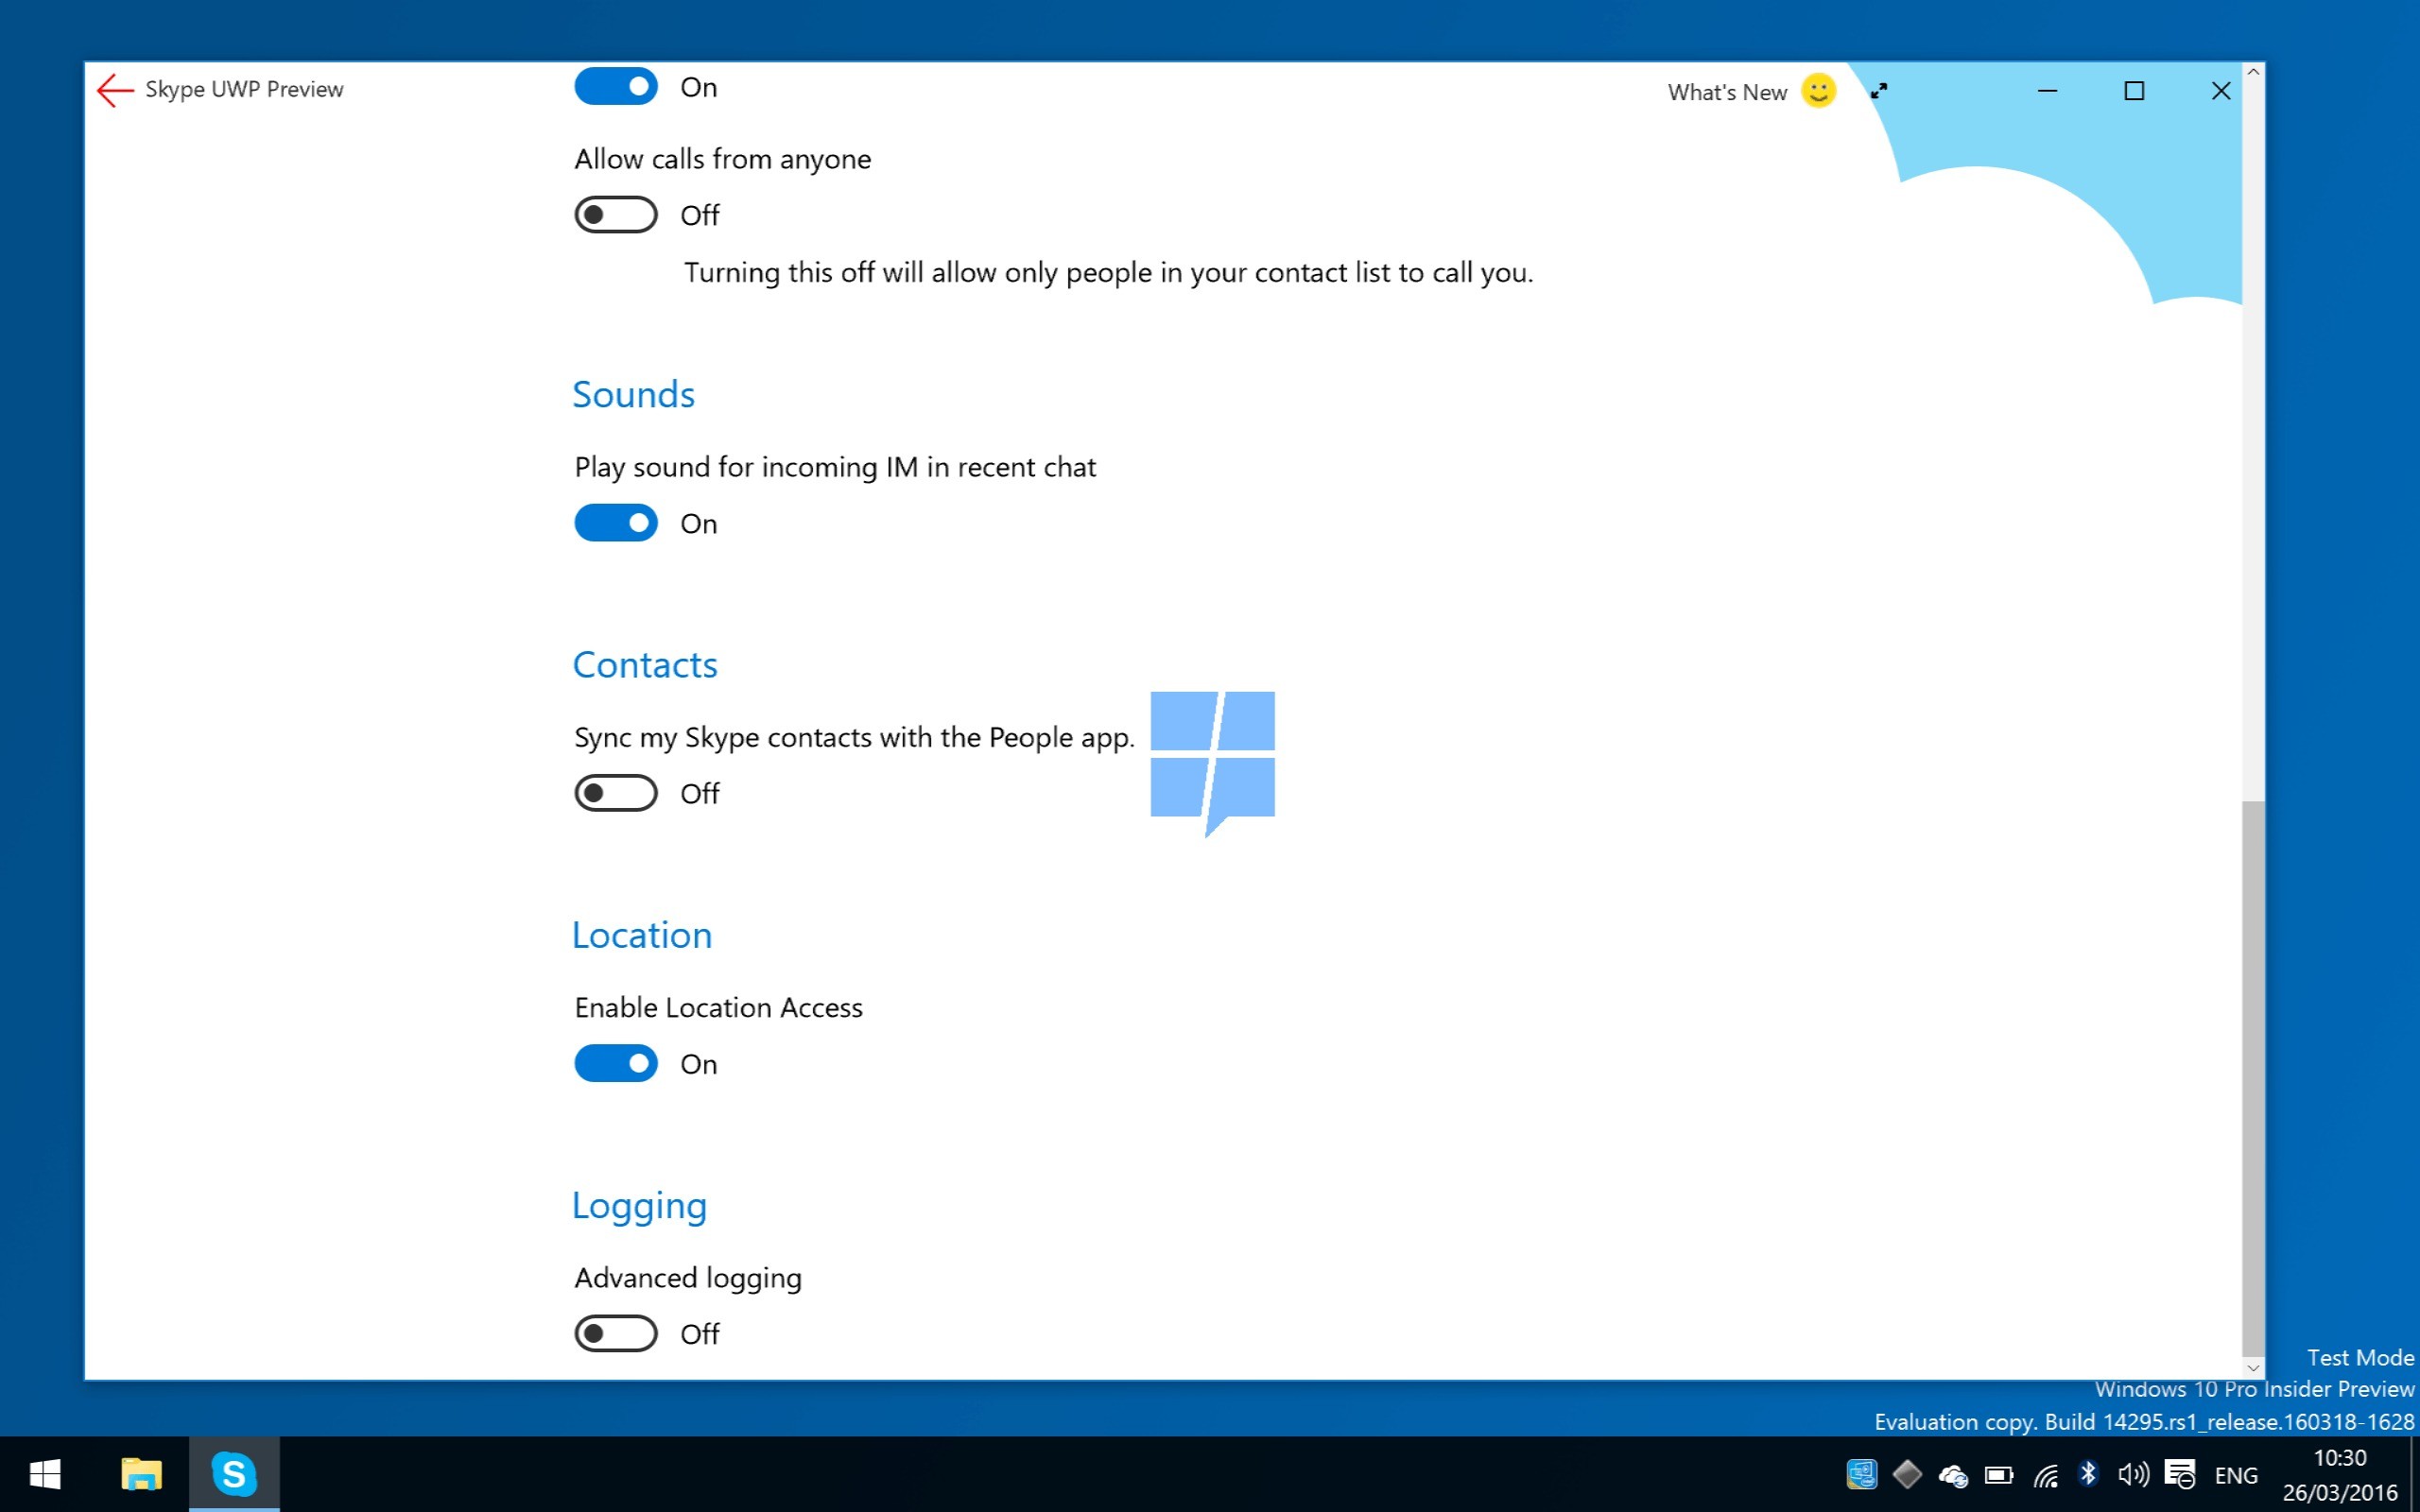The width and height of the screenshot is (2420, 1512).
Task: Turn off incoming IM sound toggle
Action: (x=615, y=523)
